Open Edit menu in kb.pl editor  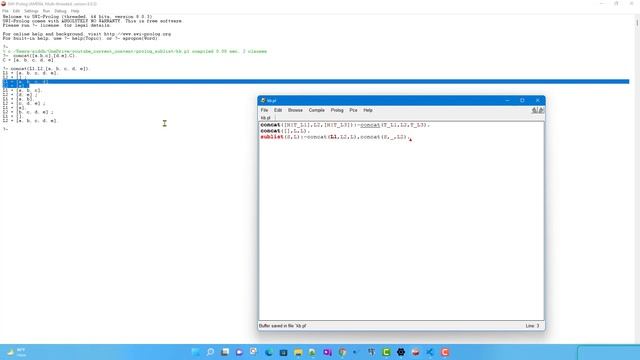point(278,110)
